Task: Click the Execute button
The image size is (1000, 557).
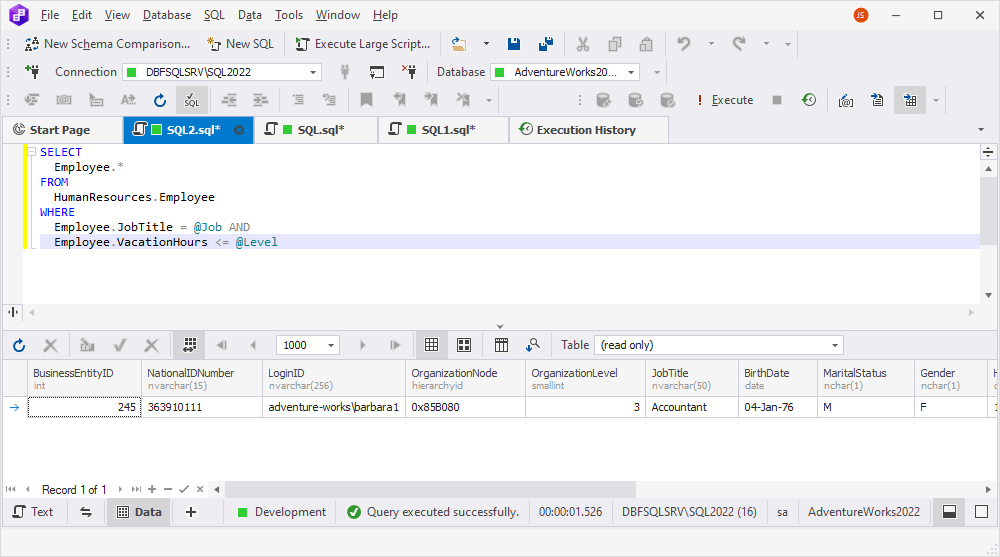Action: (724, 100)
